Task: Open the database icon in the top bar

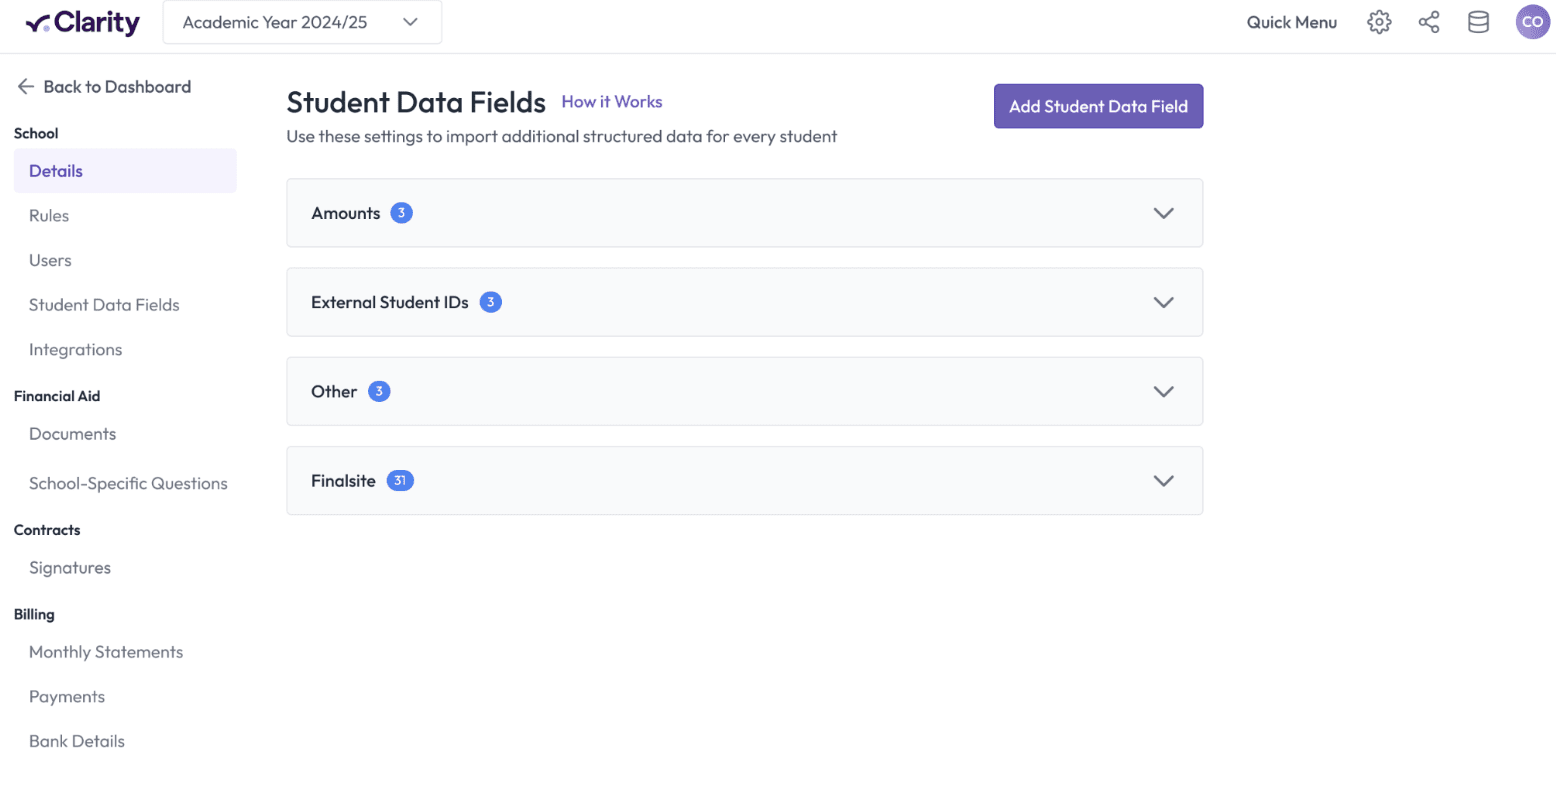Action: tap(1478, 21)
